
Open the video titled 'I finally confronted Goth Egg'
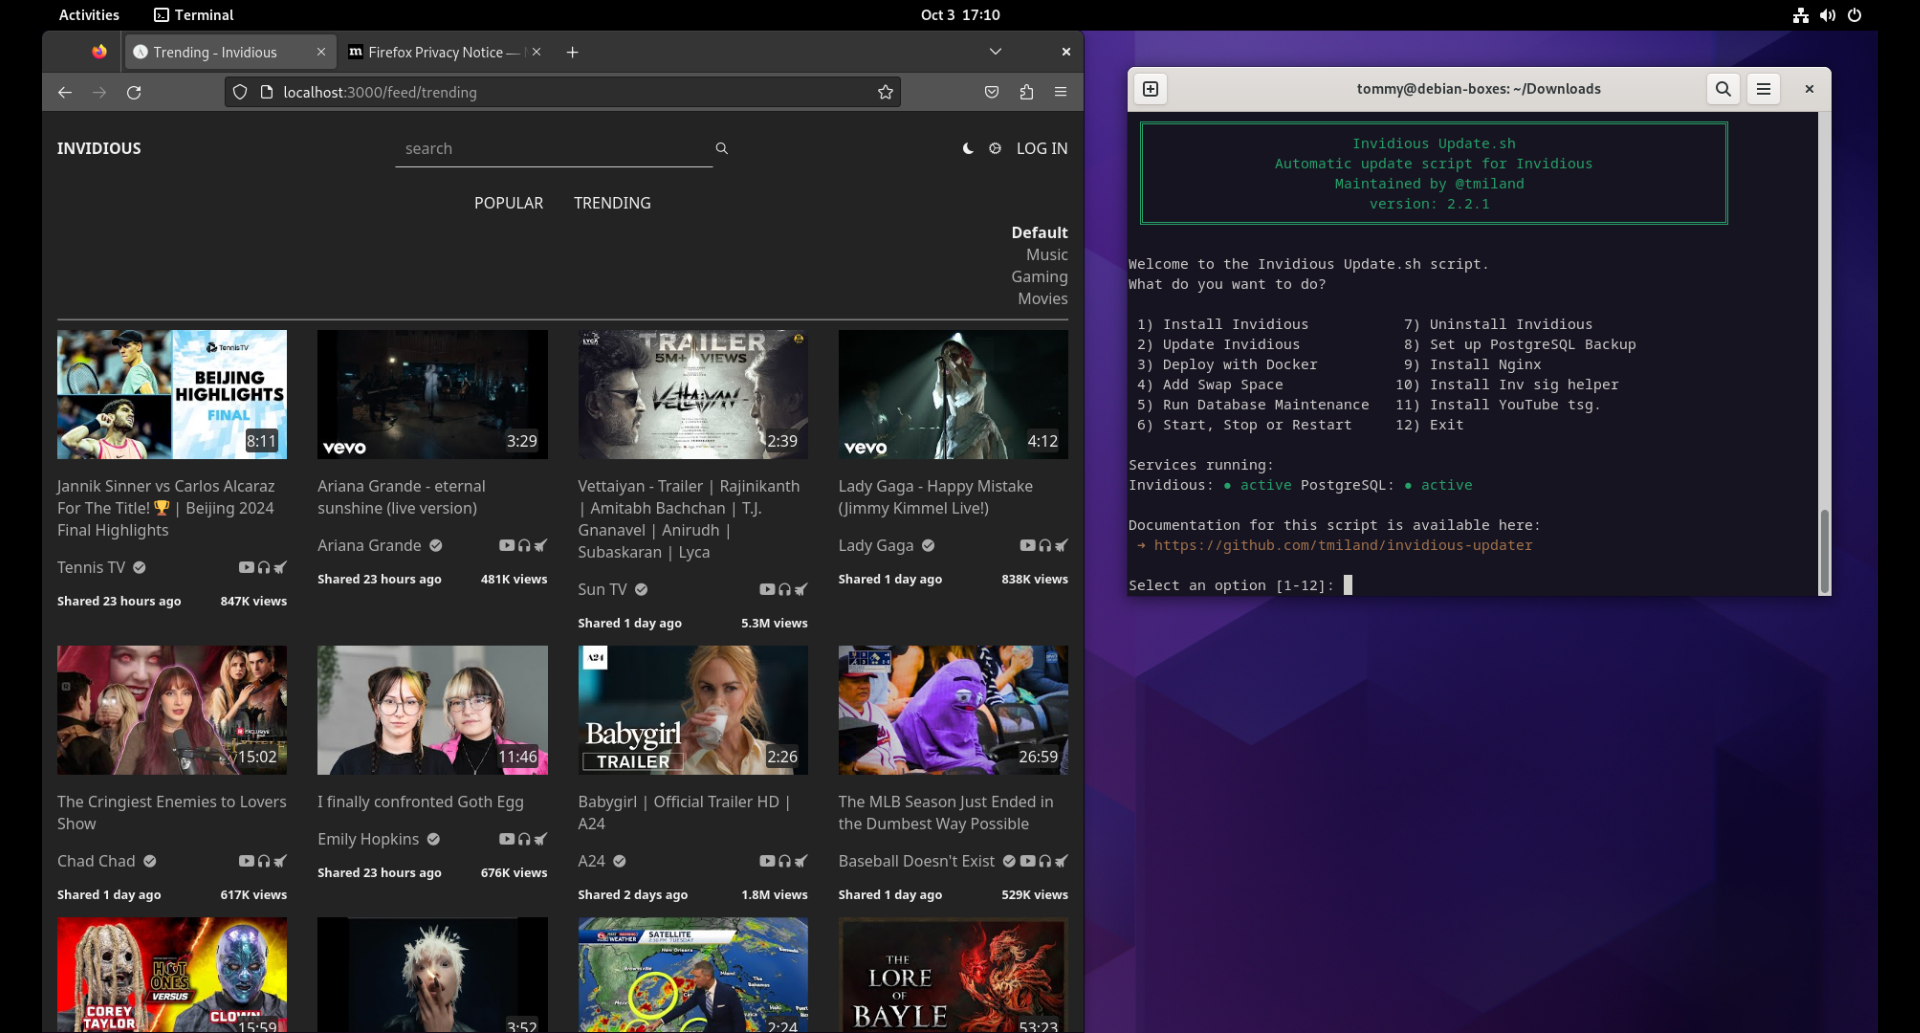[420, 802]
